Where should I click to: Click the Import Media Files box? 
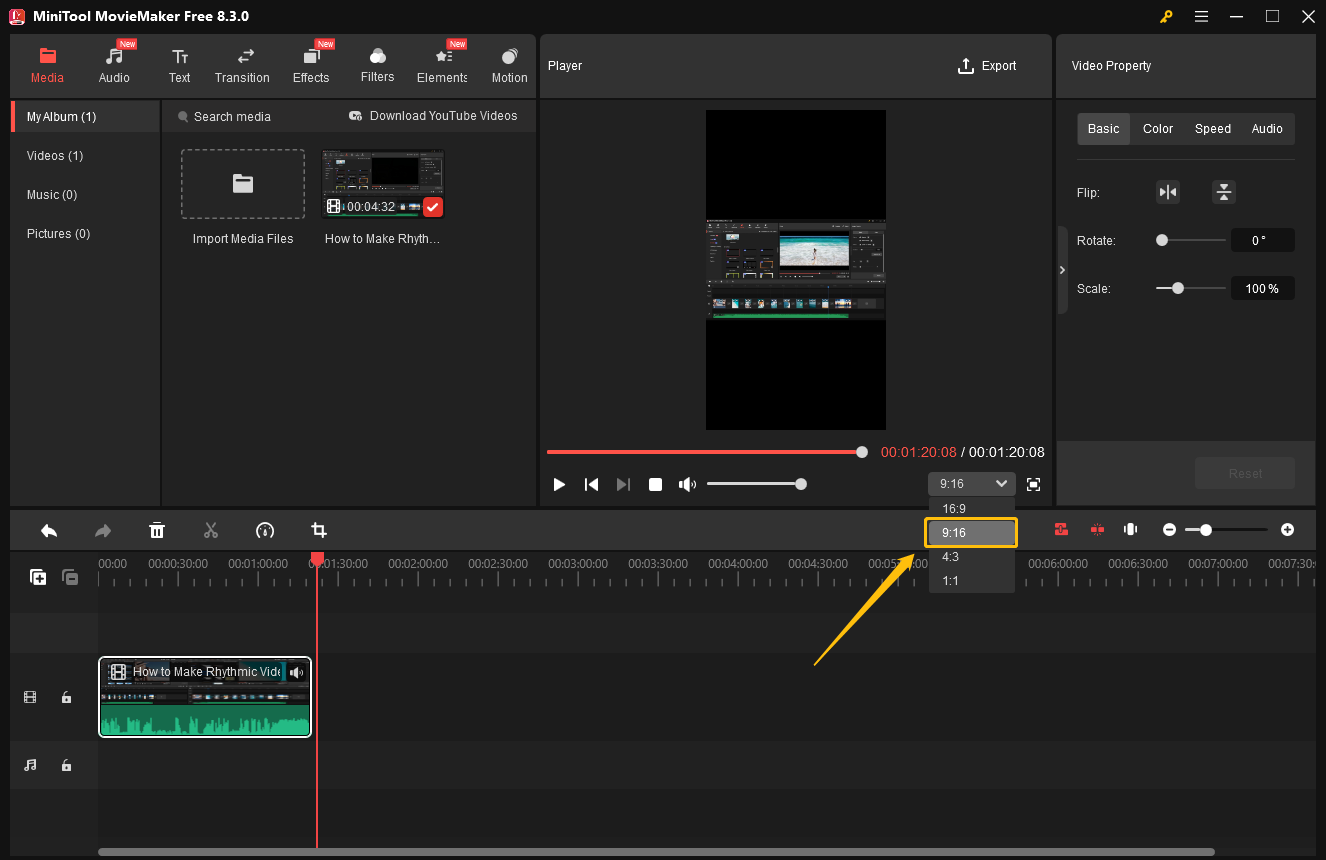point(243,184)
